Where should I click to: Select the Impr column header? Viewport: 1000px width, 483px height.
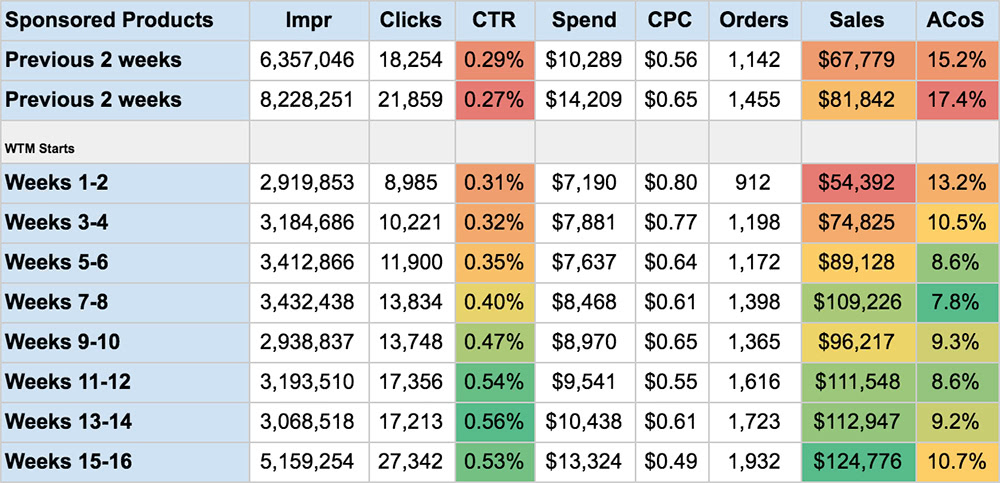coord(309,20)
